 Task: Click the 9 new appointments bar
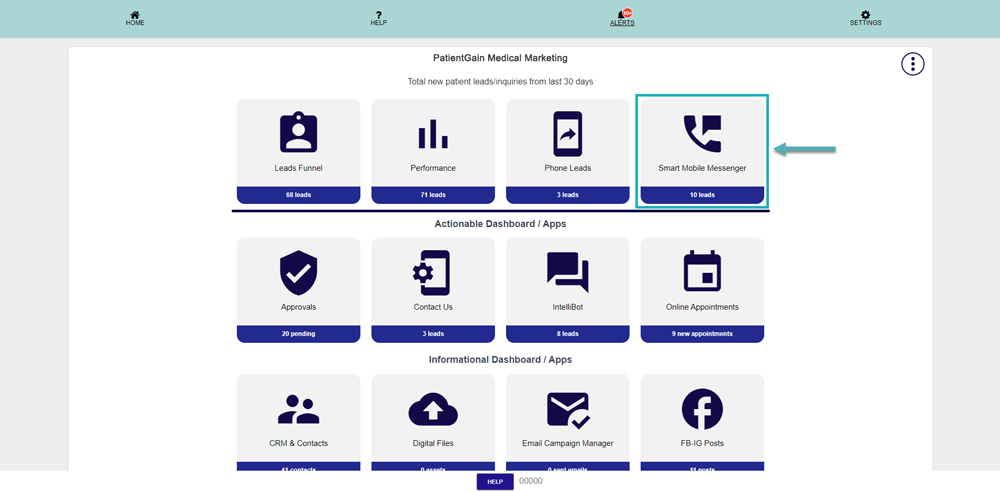tap(702, 334)
